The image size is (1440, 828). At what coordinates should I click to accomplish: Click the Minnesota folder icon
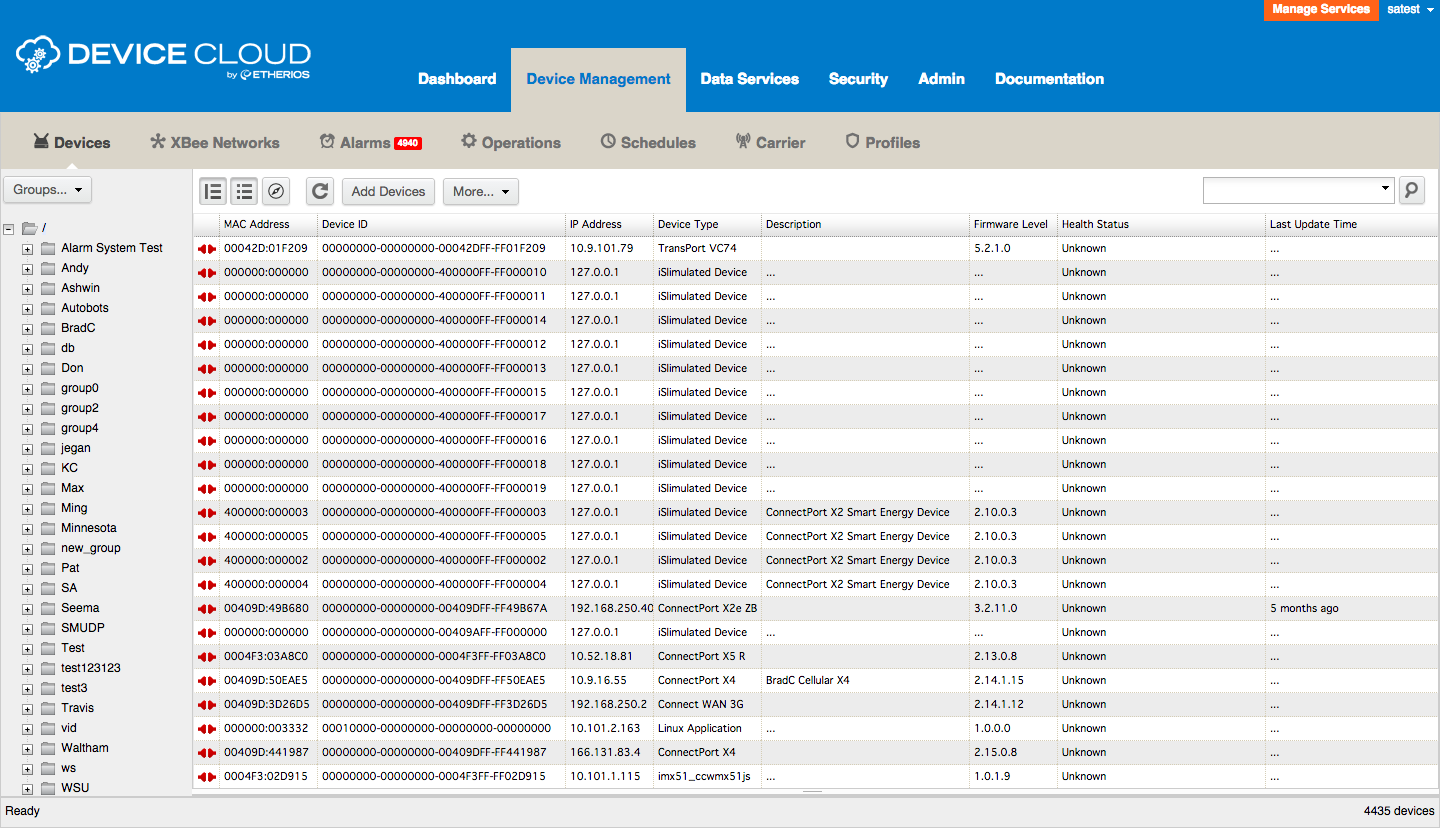click(48, 528)
